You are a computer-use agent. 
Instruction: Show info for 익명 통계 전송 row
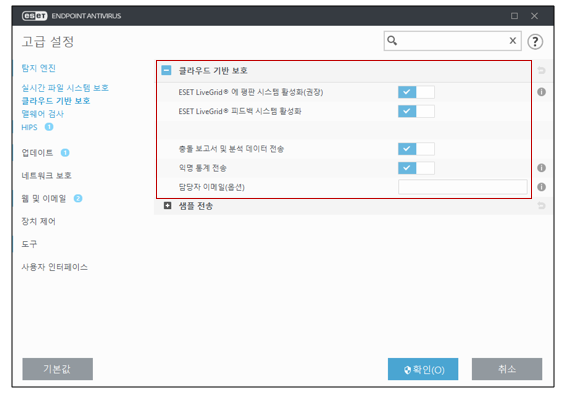click(x=541, y=168)
